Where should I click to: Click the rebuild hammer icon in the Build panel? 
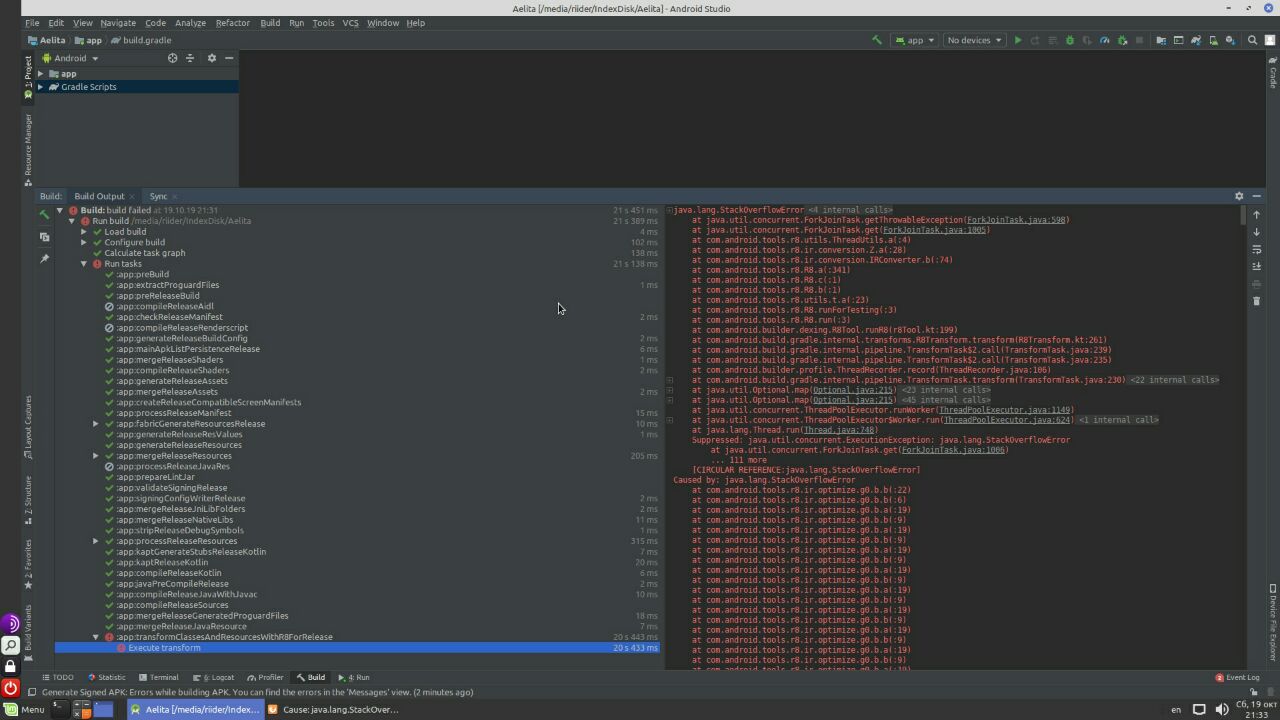click(x=44, y=214)
